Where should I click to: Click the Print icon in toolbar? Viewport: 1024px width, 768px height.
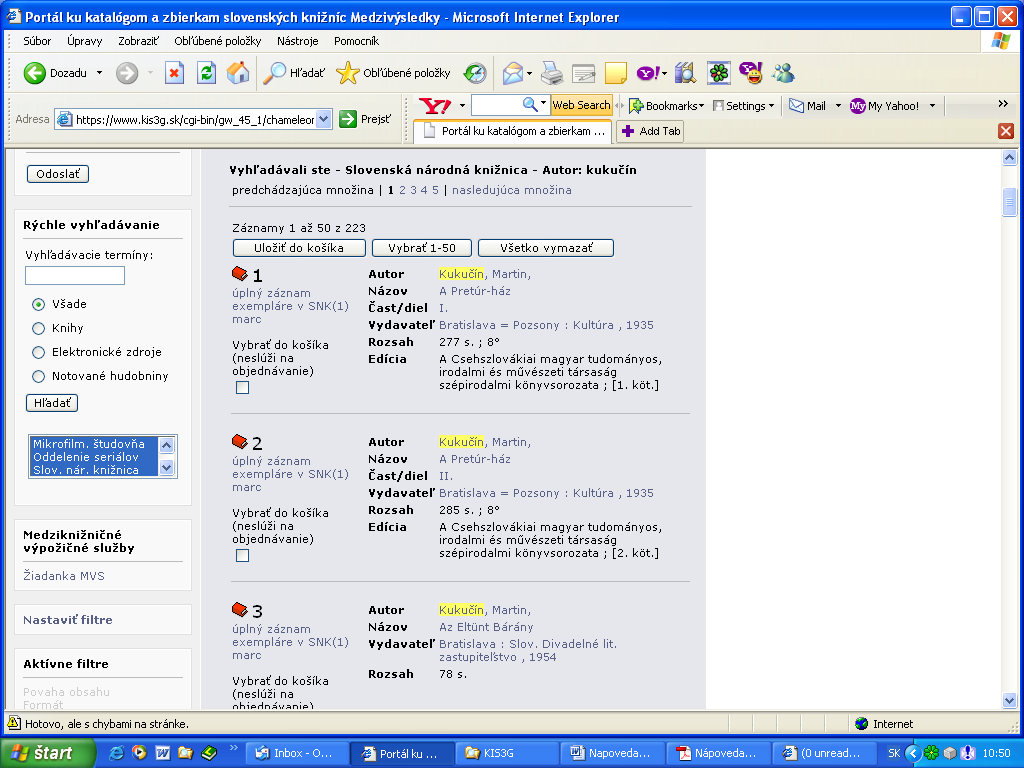click(x=552, y=73)
